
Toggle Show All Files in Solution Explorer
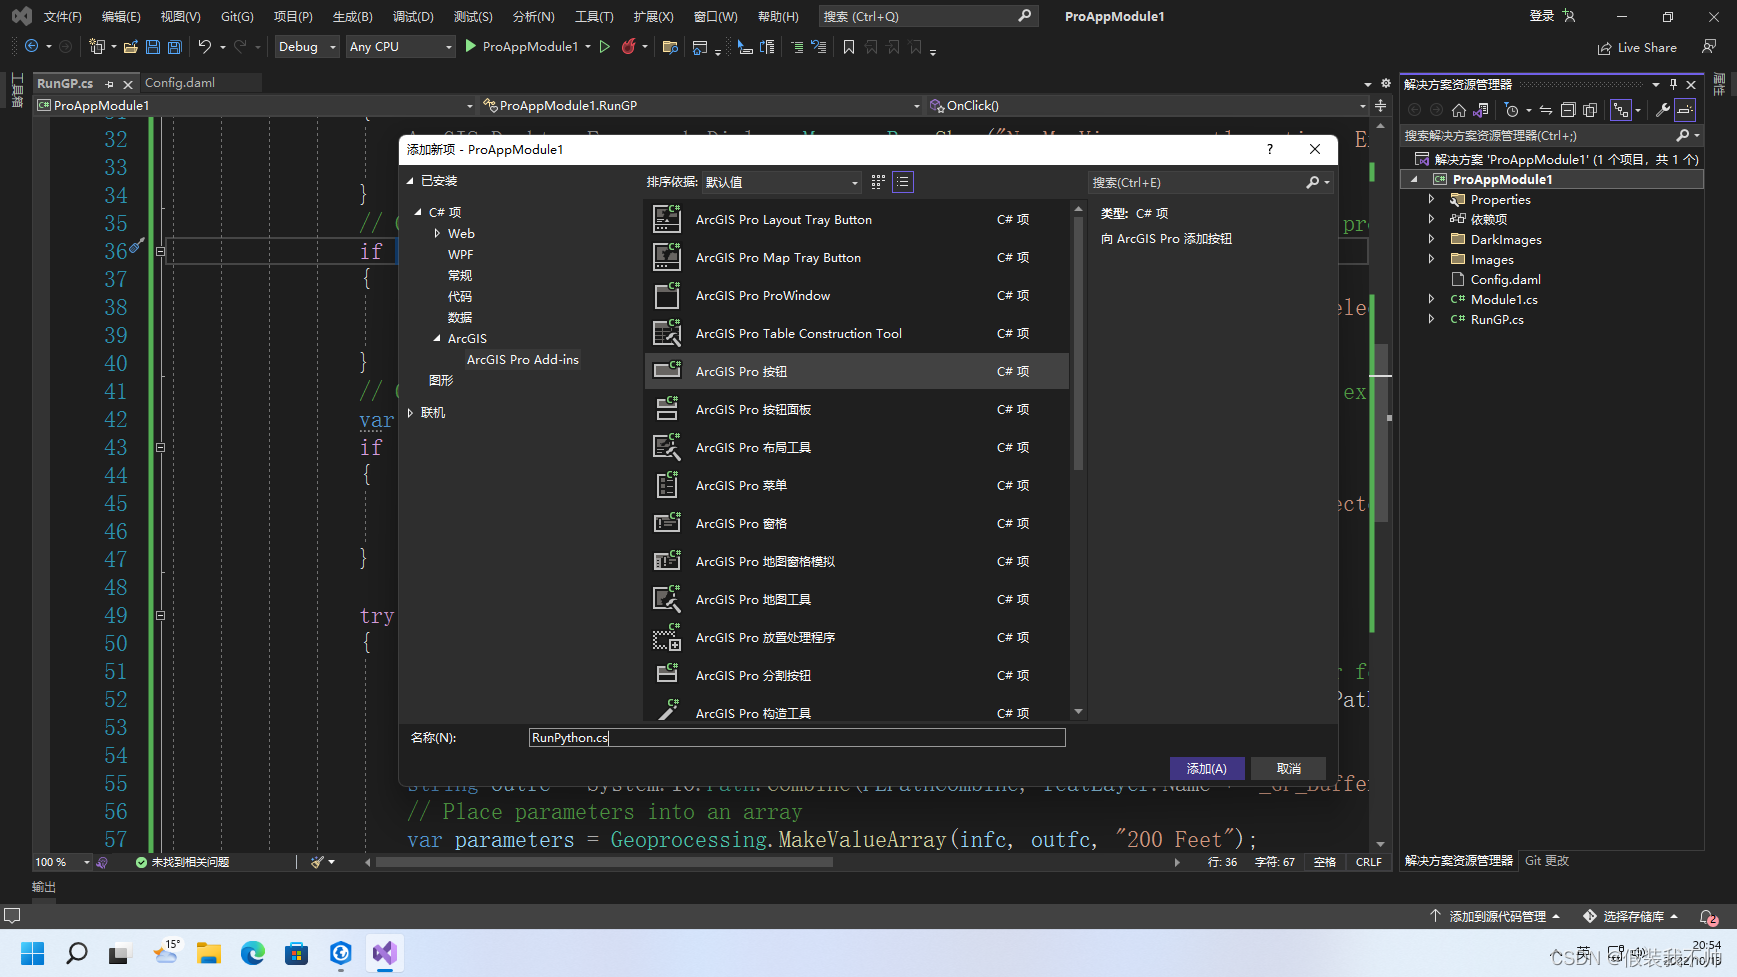pyautogui.click(x=1590, y=110)
